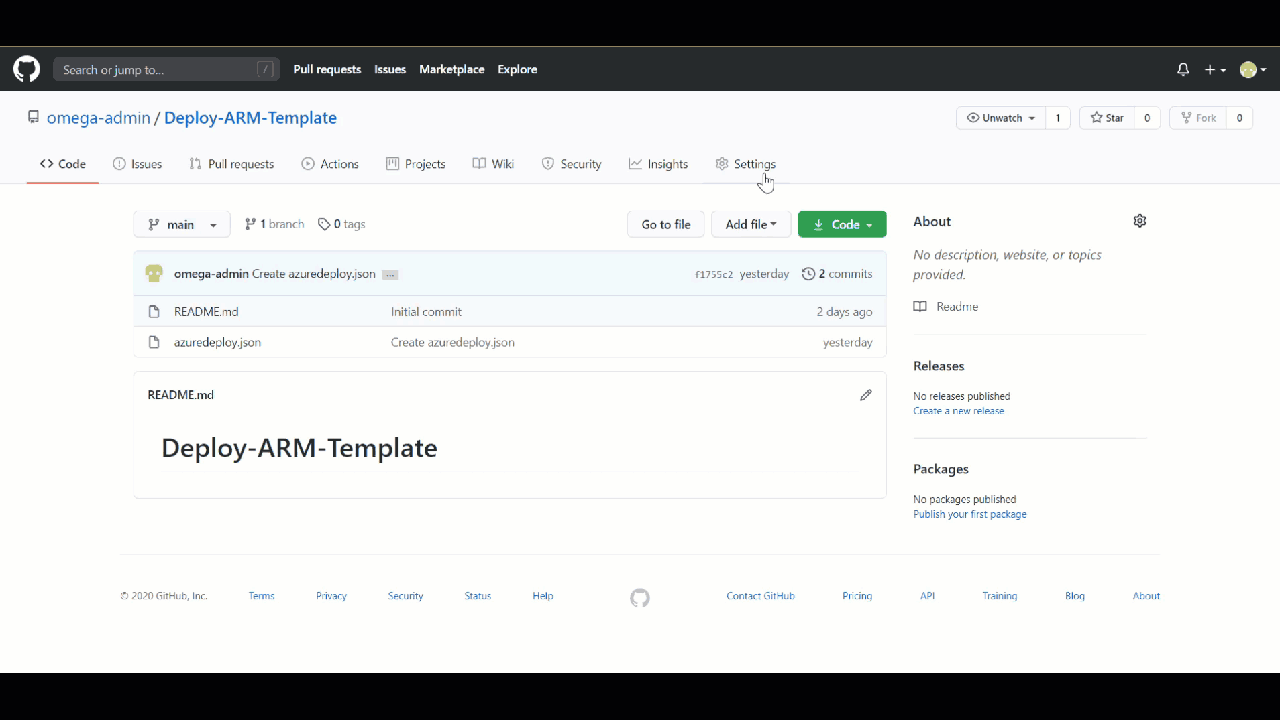The image size is (1280, 720).
Task: Click the Go to file button
Action: 665,224
